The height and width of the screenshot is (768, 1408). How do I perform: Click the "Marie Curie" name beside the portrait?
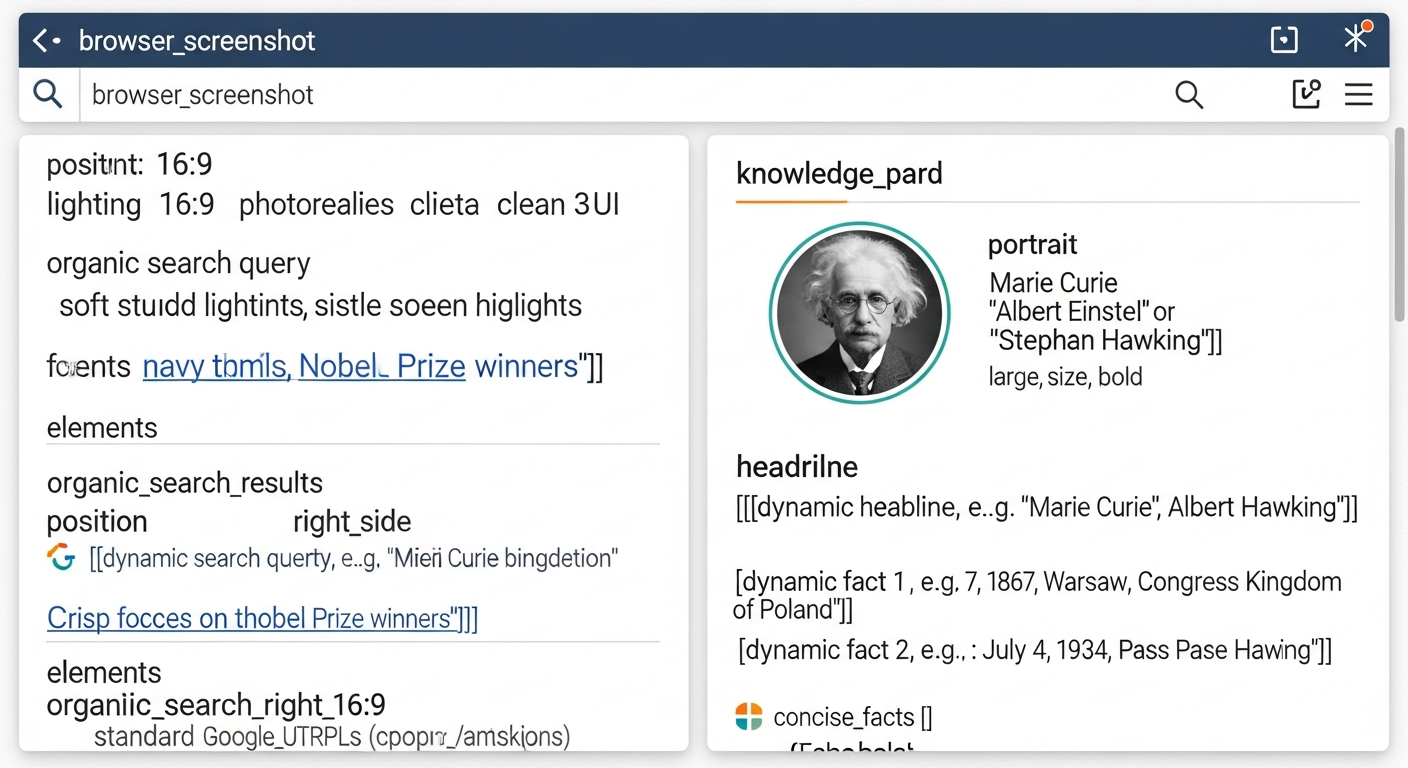tap(1053, 283)
